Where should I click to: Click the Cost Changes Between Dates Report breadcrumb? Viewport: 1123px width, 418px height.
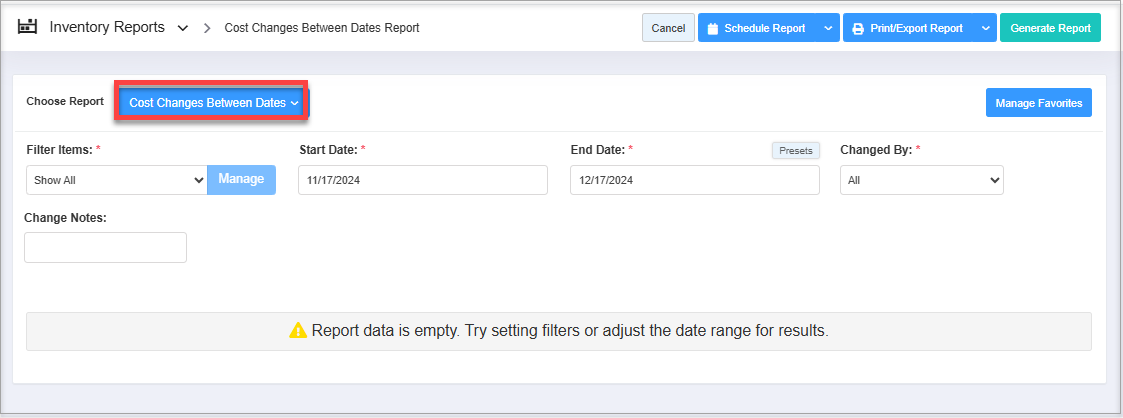click(x=321, y=28)
